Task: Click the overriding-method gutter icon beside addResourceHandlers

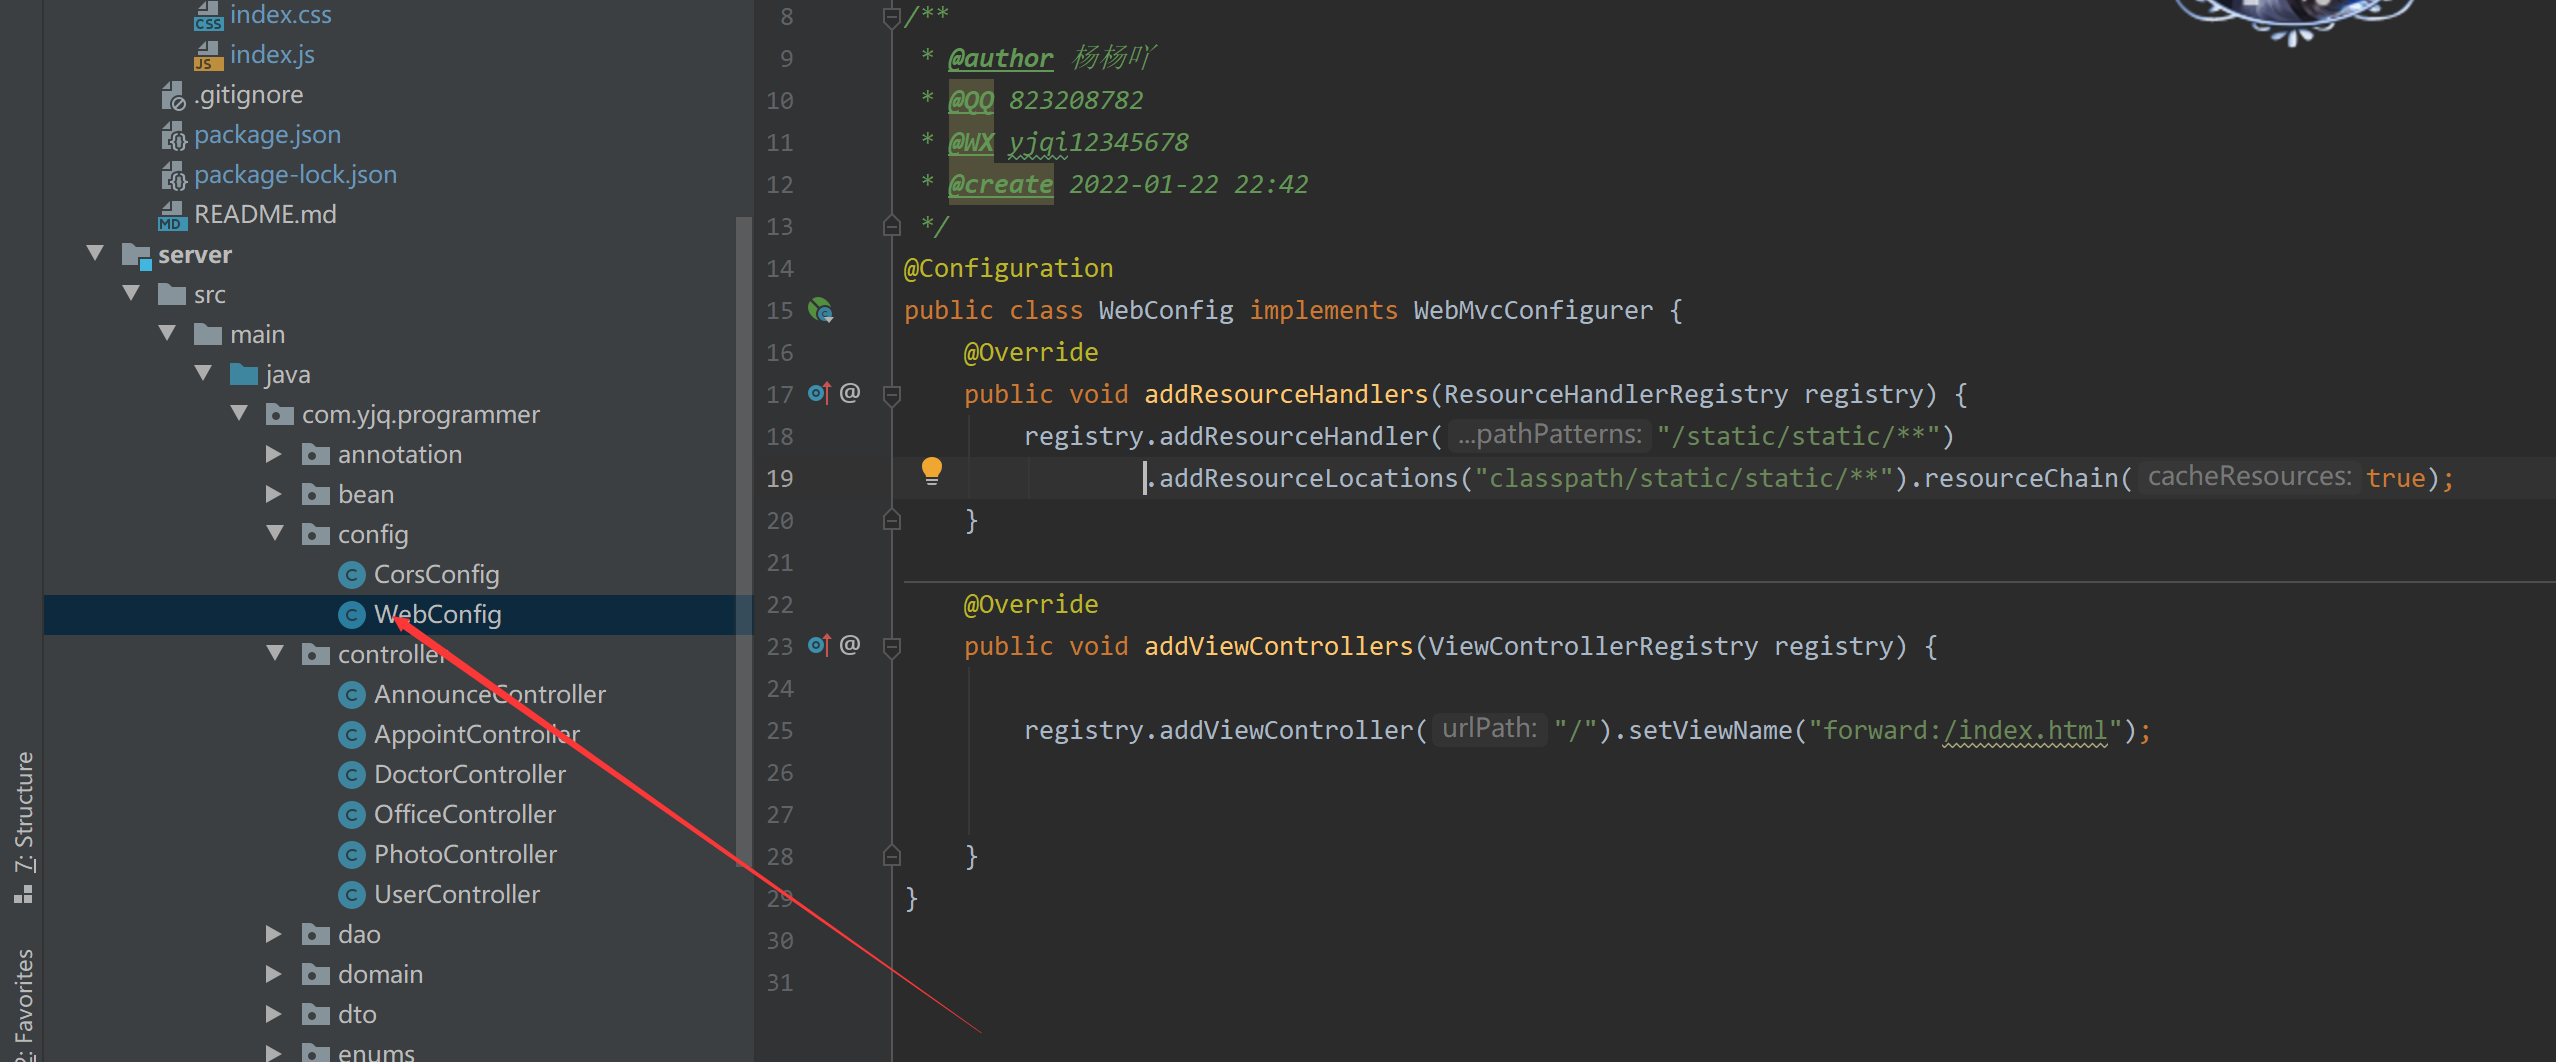Action: (x=820, y=393)
